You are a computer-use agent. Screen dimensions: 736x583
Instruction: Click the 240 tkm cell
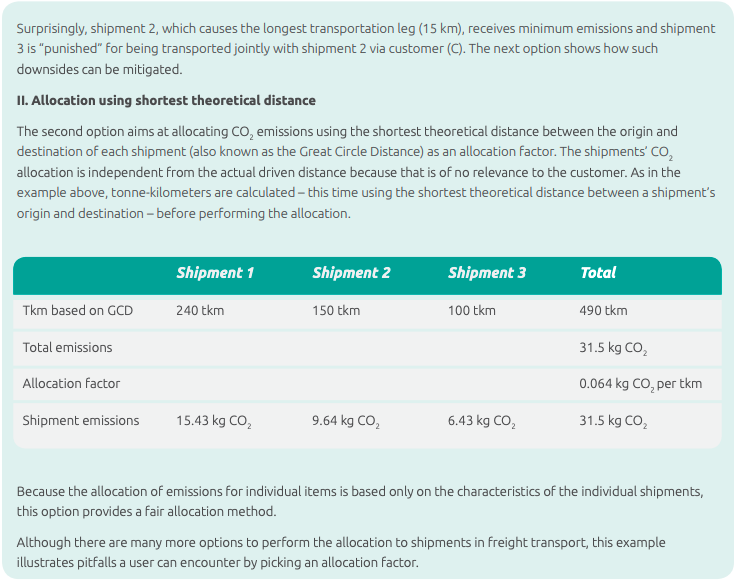point(200,311)
